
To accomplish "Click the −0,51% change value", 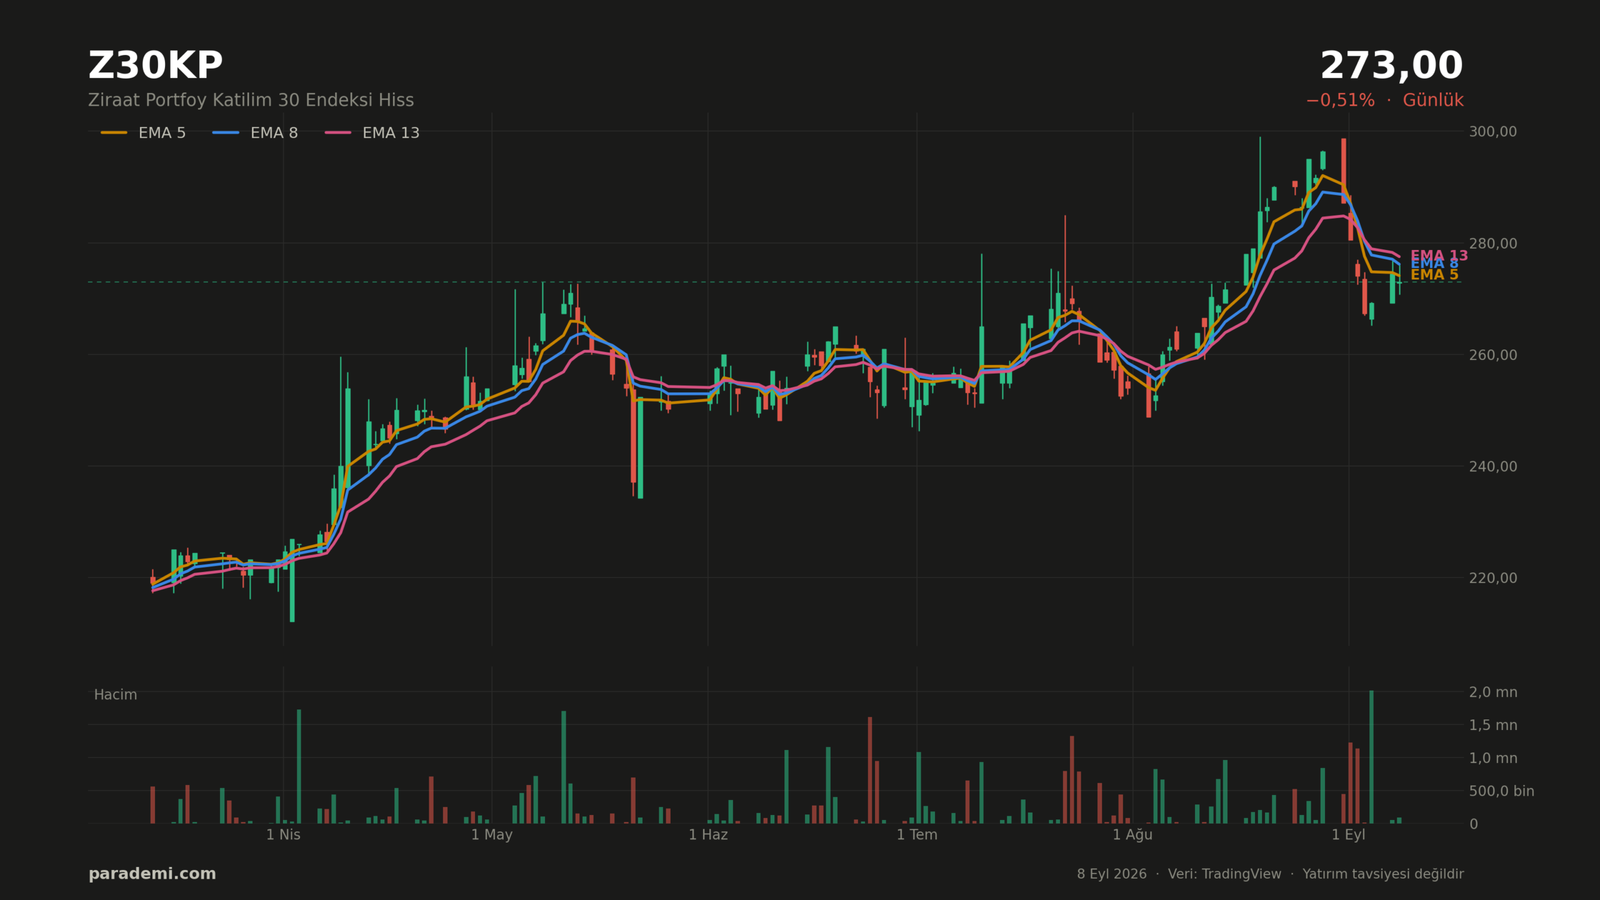I will tap(1340, 100).
